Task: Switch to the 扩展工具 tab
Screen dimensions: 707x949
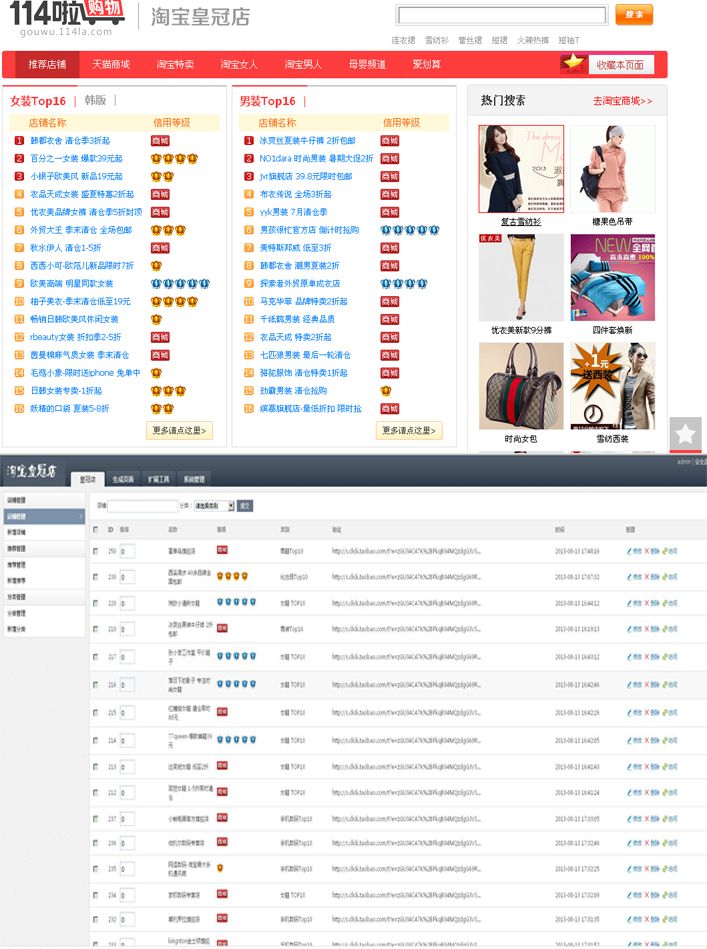Action: pos(159,479)
